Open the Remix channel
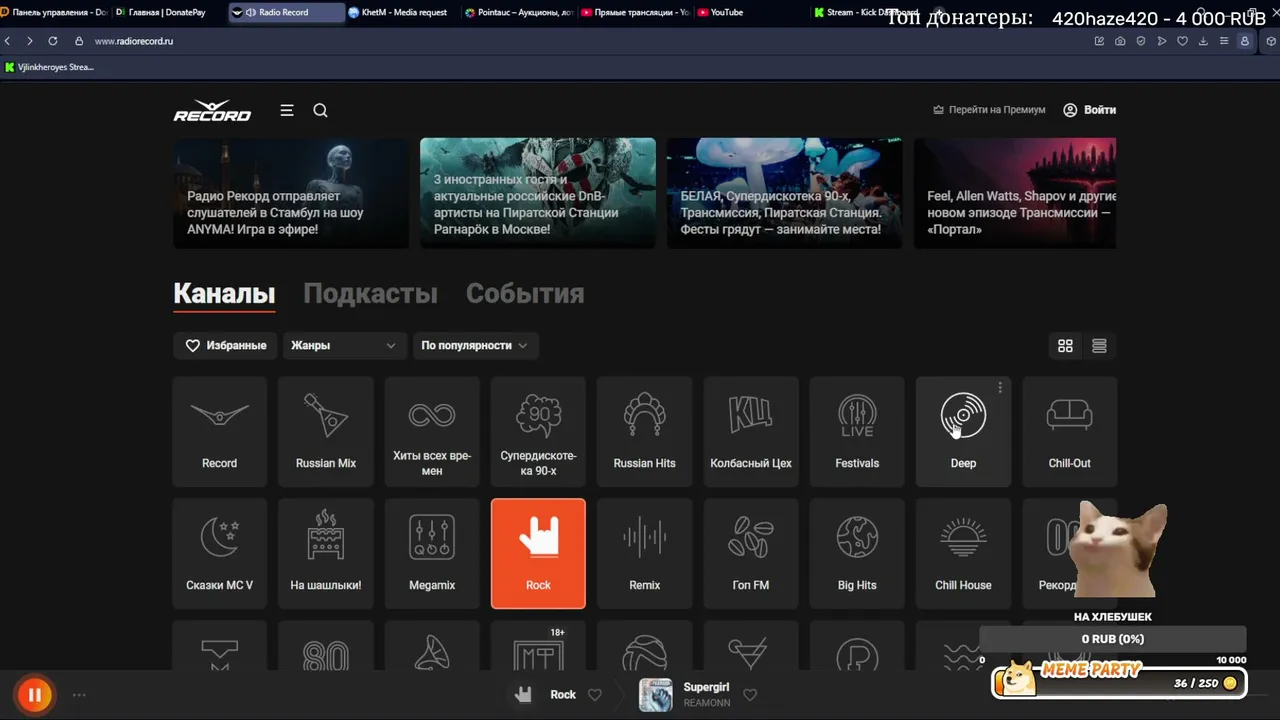The width and height of the screenshot is (1280, 720). pos(644,554)
